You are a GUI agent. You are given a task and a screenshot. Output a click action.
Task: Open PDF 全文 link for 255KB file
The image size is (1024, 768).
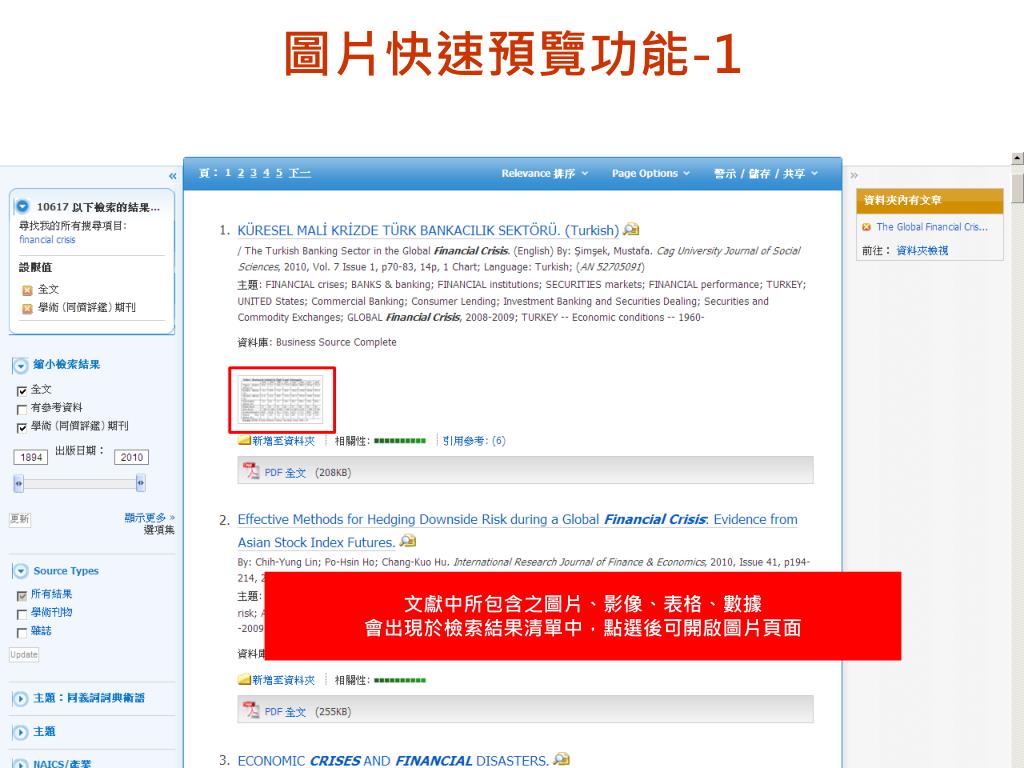point(285,712)
